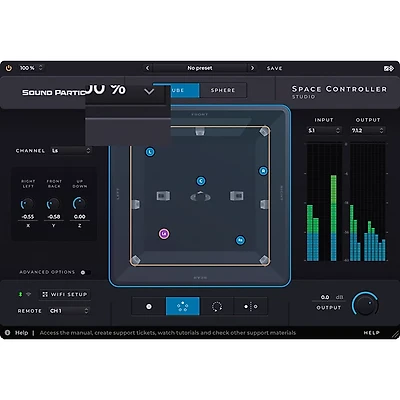Screen dimensions: 400x400
Task: Select the purple Ls channel source dot
Action: click(x=164, y=234)
